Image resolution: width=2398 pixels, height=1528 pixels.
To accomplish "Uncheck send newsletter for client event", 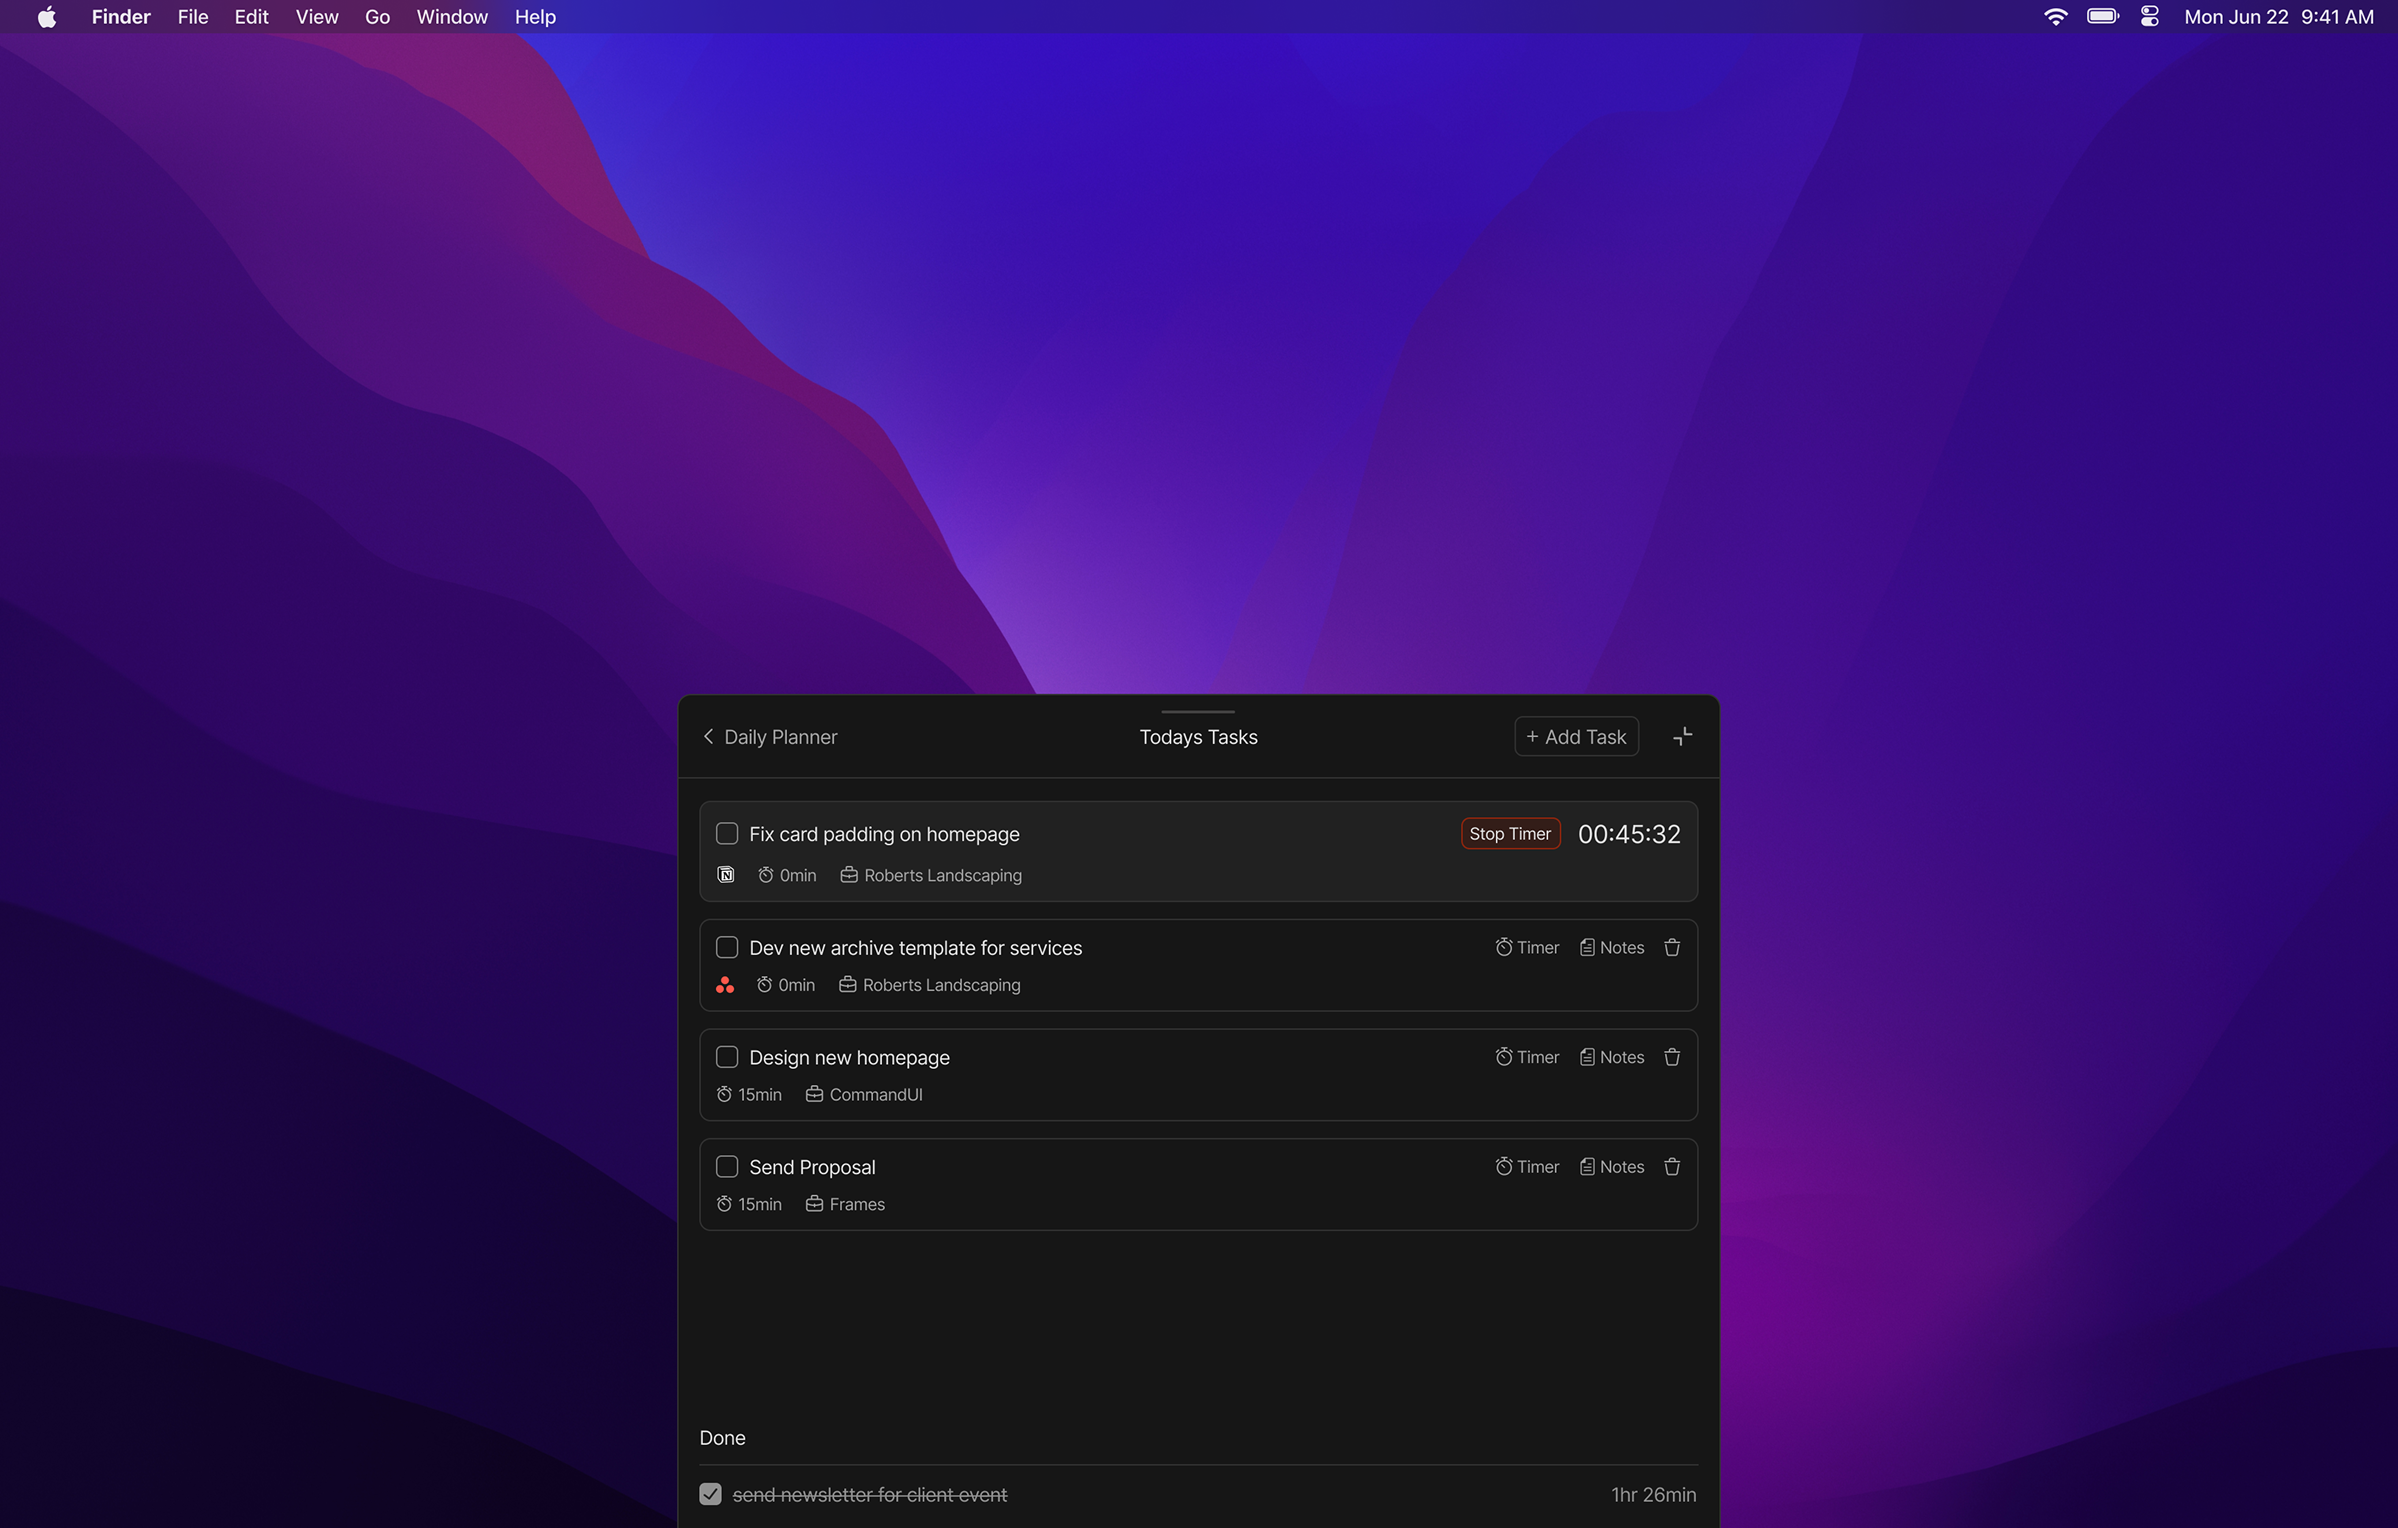I will tap(710, 1494).
